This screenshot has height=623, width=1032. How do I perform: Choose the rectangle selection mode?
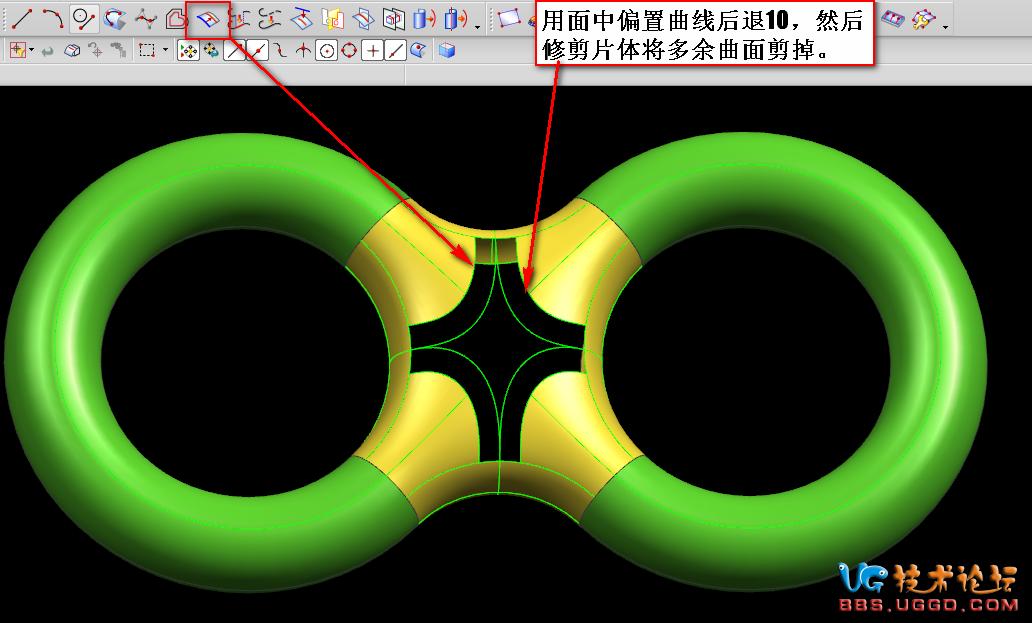pos(147,51)
